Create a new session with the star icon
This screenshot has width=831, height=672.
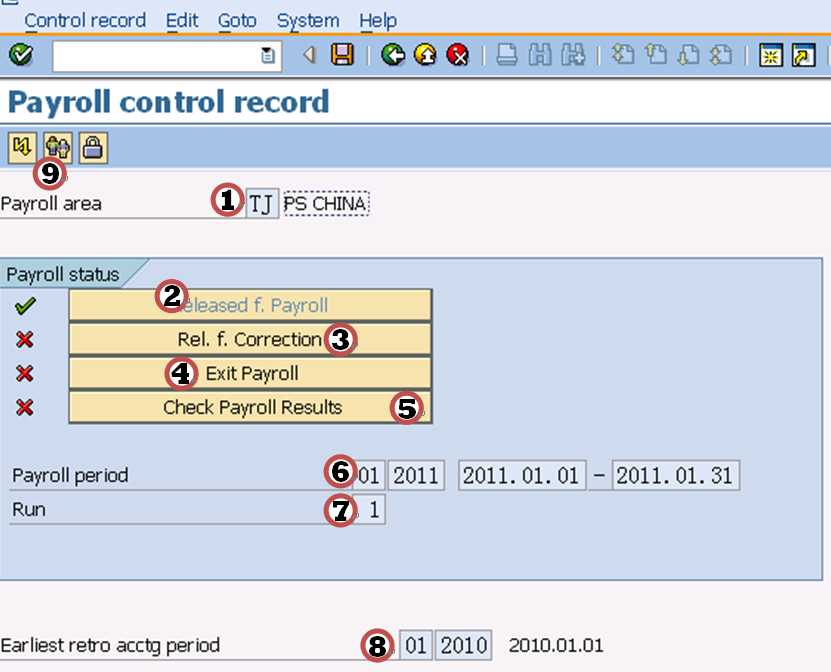click(771, 55)
